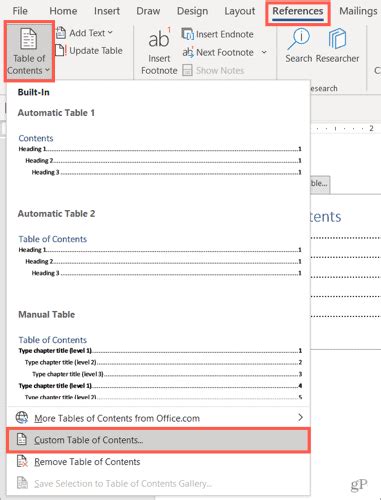Expand the Office.com submenu arrow
Screen dimensions: 381x500
pos(300,417)
